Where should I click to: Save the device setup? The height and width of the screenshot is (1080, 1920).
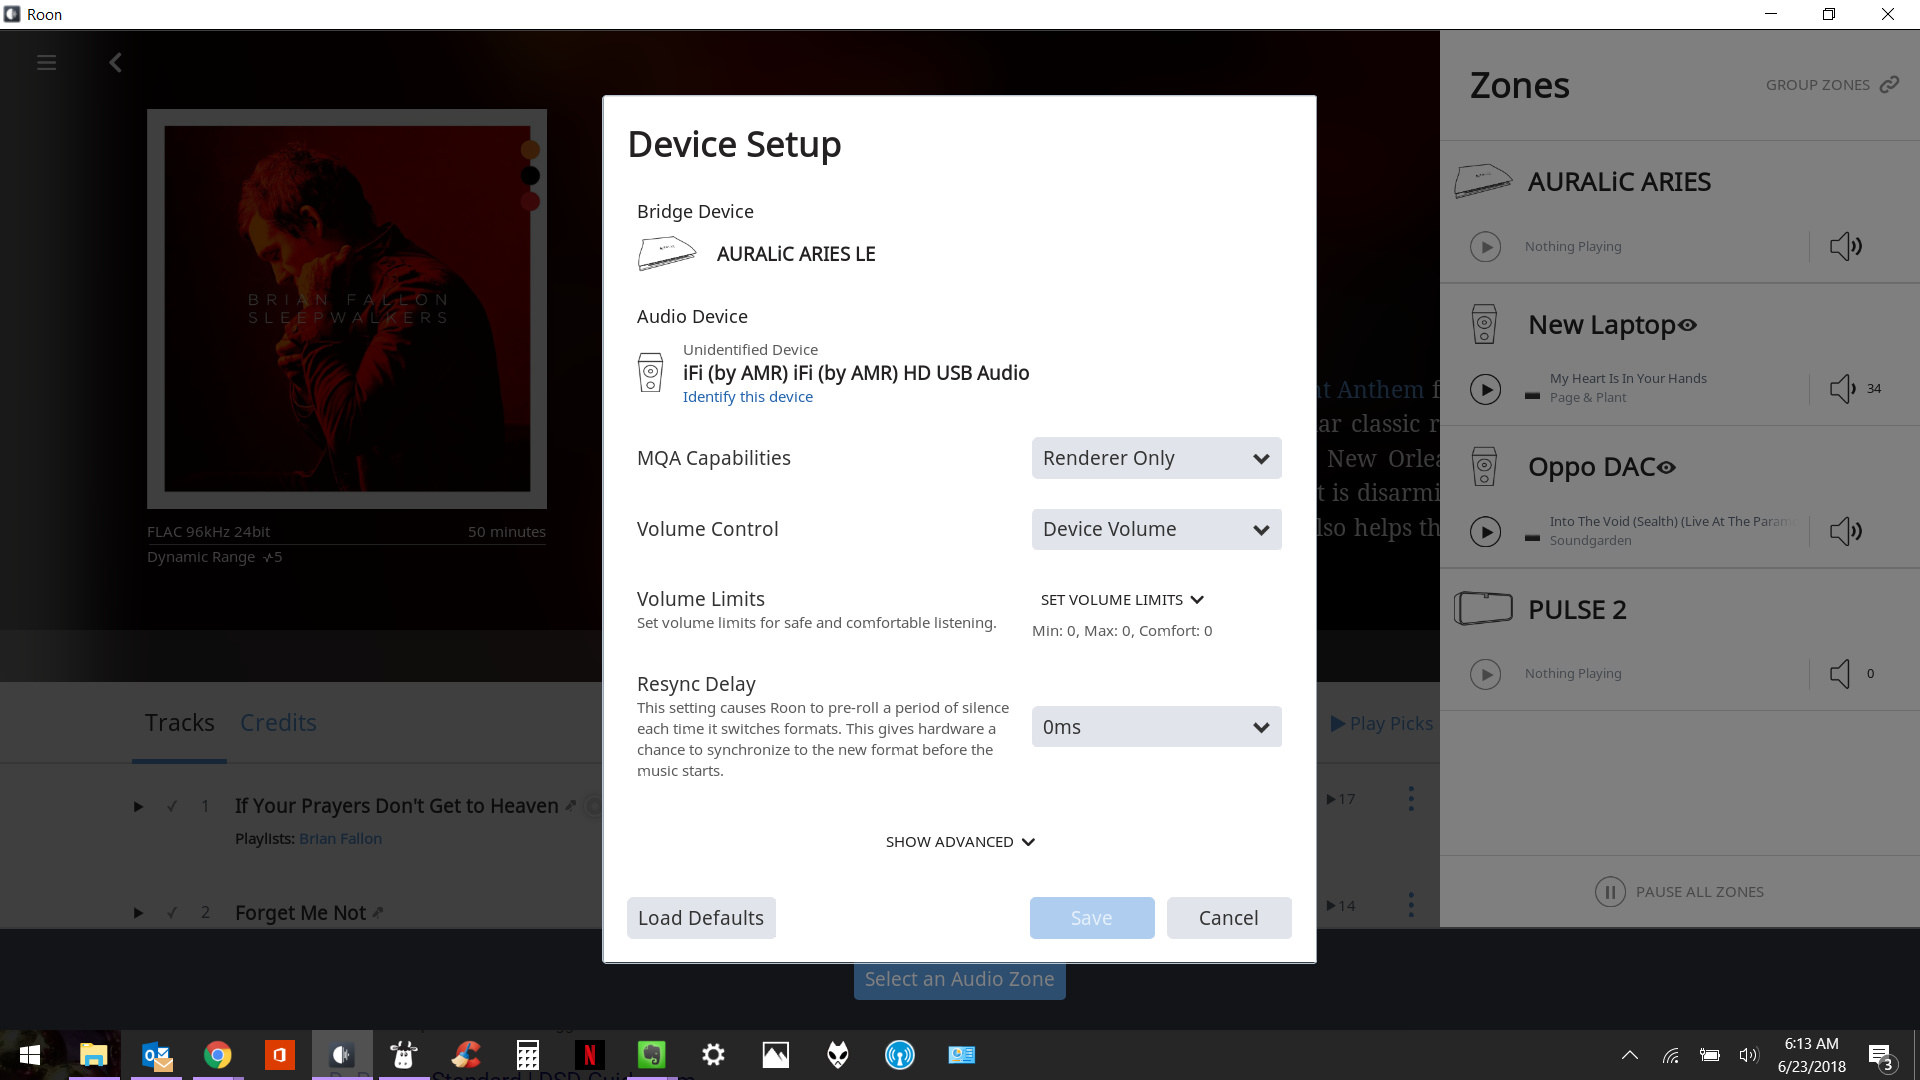click(1092, 918)
